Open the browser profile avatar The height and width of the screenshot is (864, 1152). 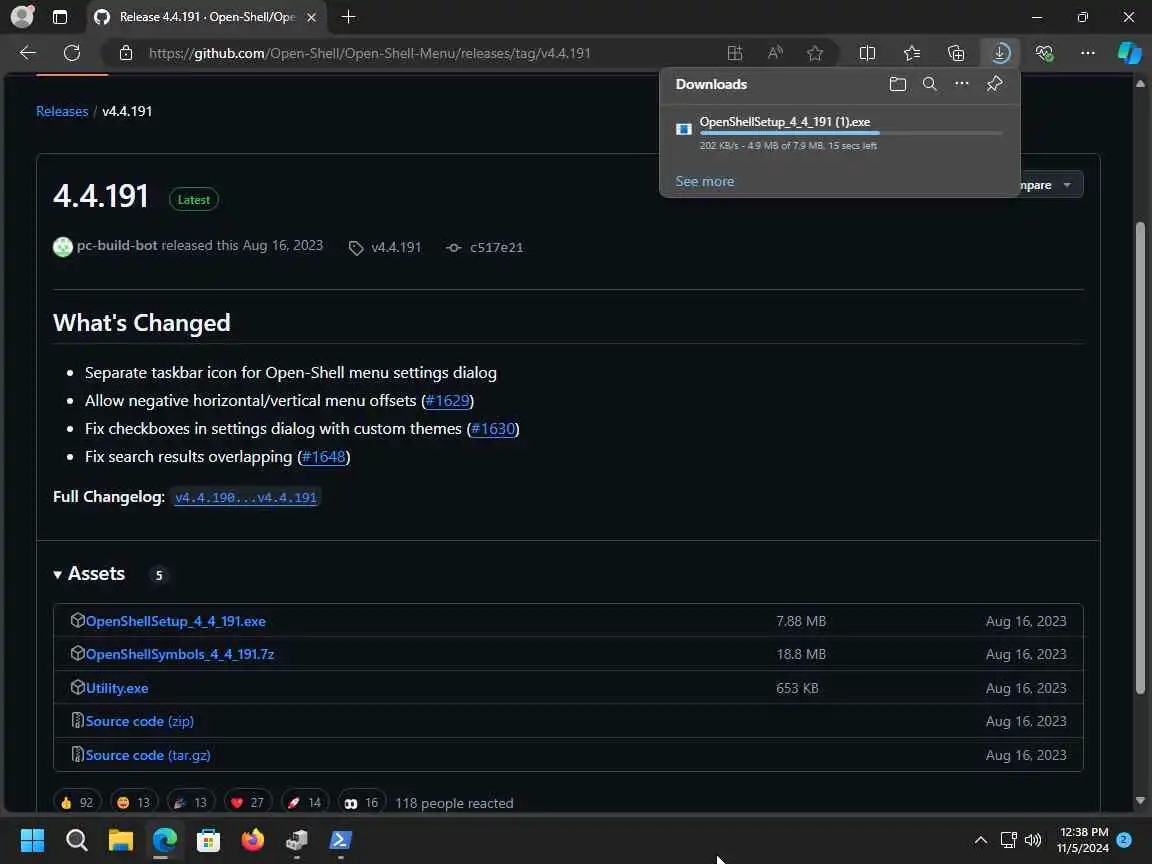coord(22,16)
